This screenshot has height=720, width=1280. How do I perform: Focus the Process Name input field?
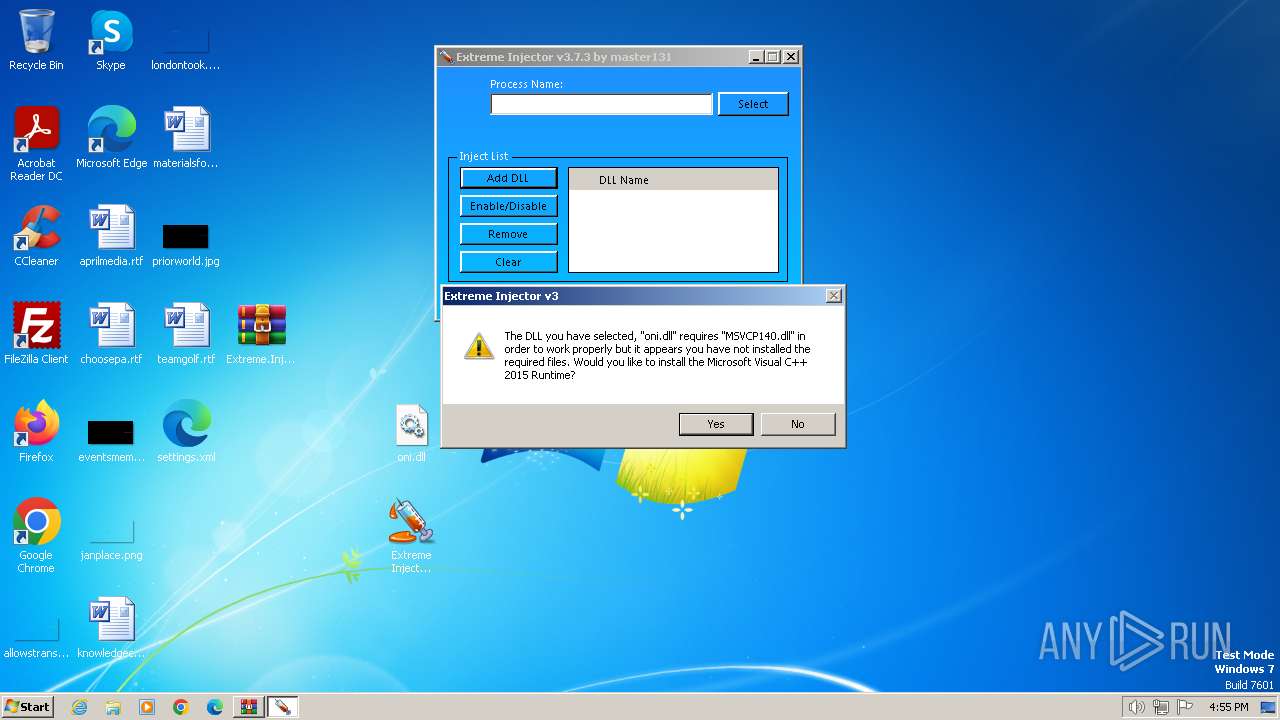(x=601, y=104)
